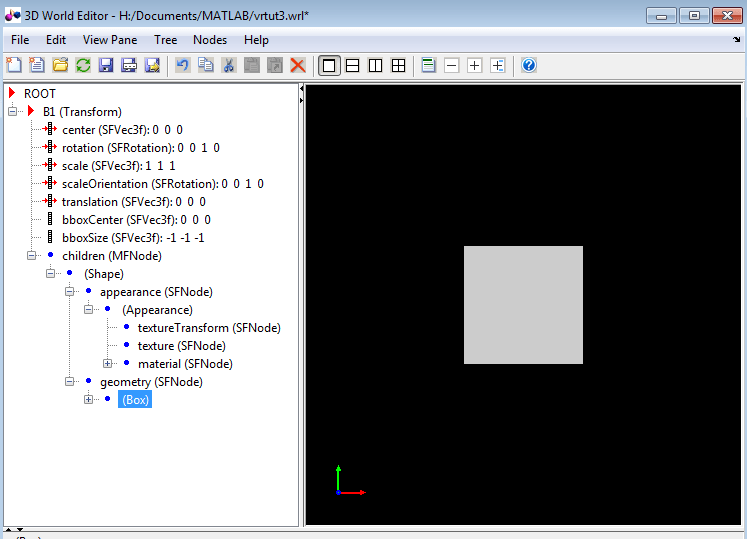
Task: Reload the world with green arrows icon
Action: pyautogui.click(x=83, y=65)
